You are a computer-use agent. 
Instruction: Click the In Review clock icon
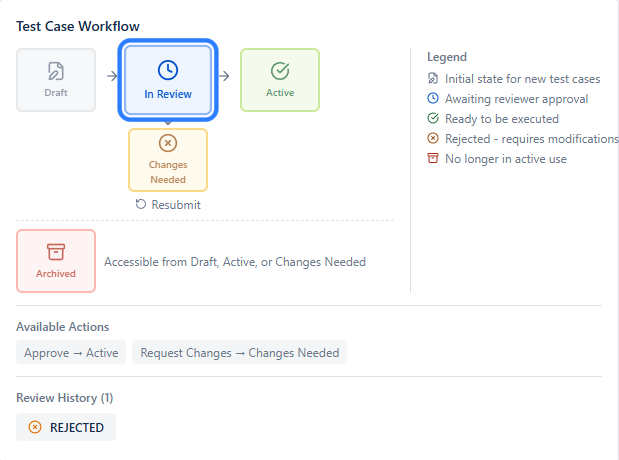[x=168, y=70]
